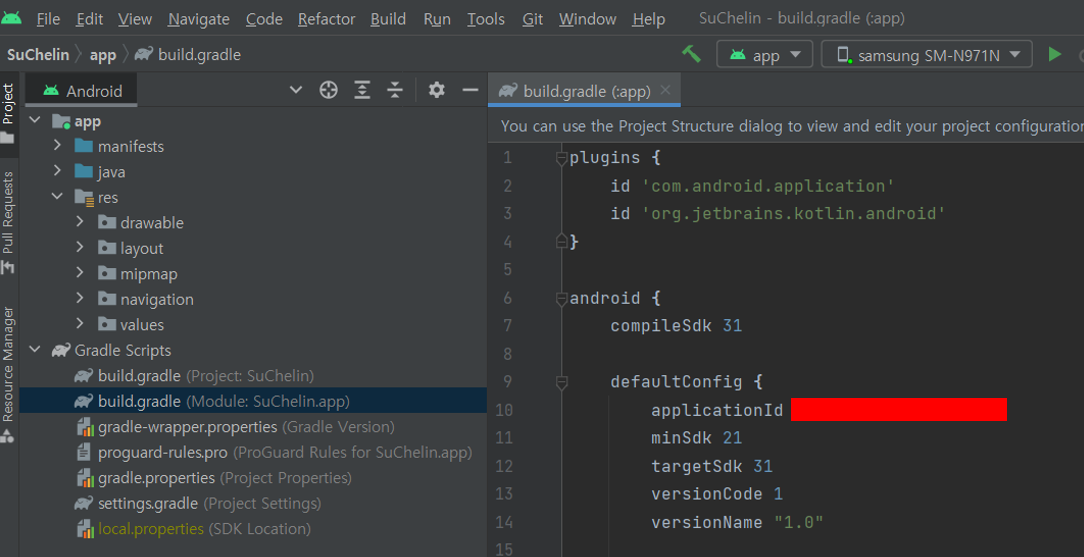The height and width of the screenshot is (557, 1084).
Task: Fold the defaultConfig block at line 9
Action: pos(561,382)
